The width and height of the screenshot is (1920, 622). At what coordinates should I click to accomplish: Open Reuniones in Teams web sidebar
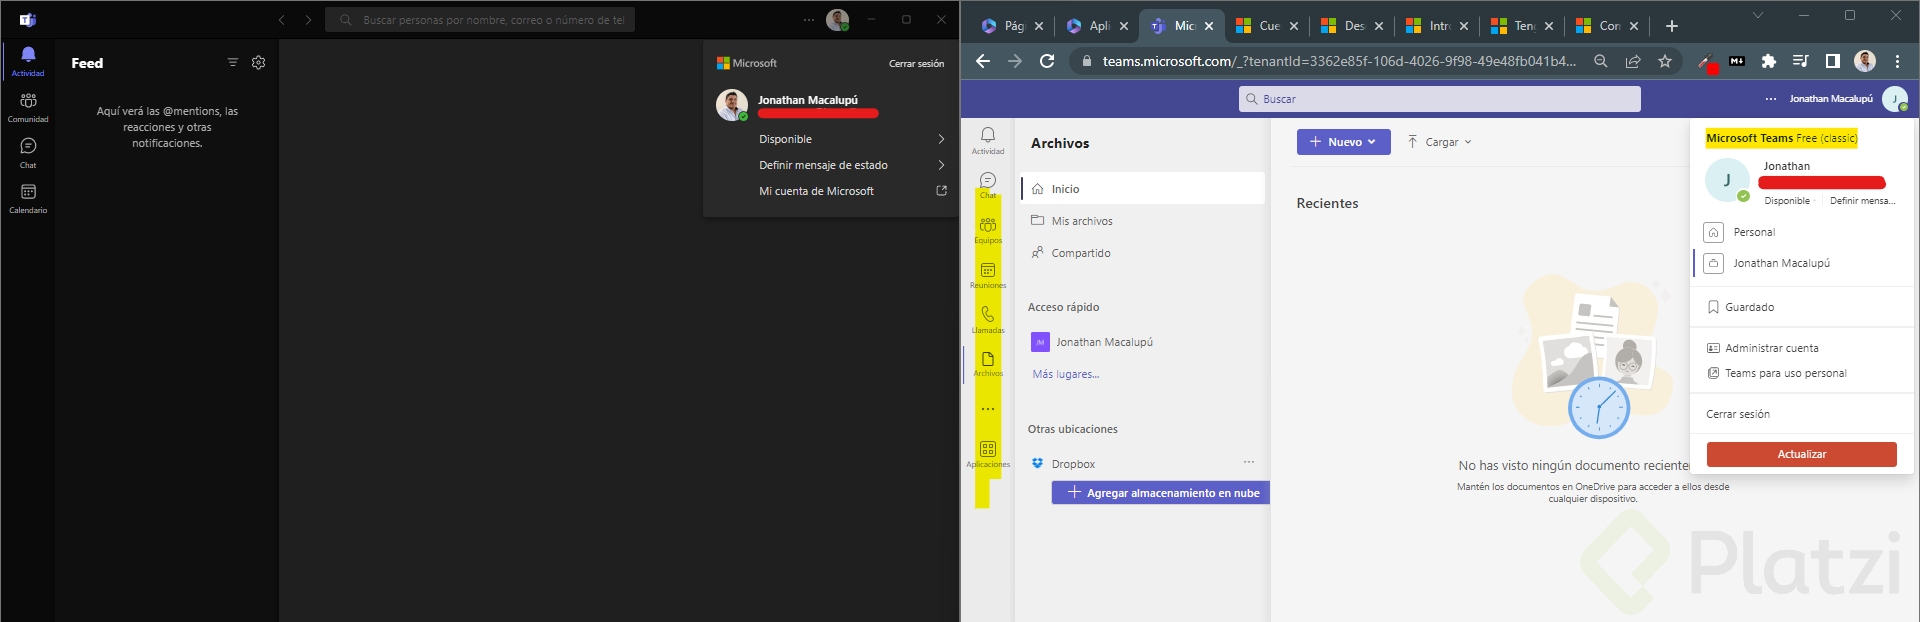tap(988, 275)
